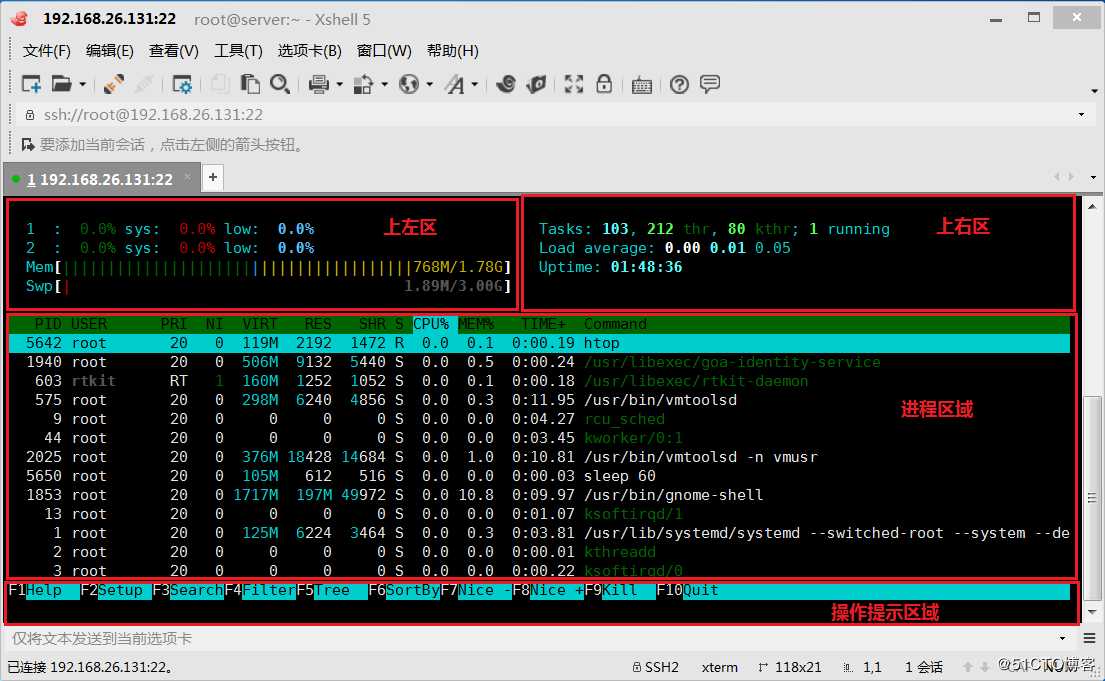The height and width of the screenshot is (681, 1105).
Task: Click the color scheme icon
Action: pos(363,85)
